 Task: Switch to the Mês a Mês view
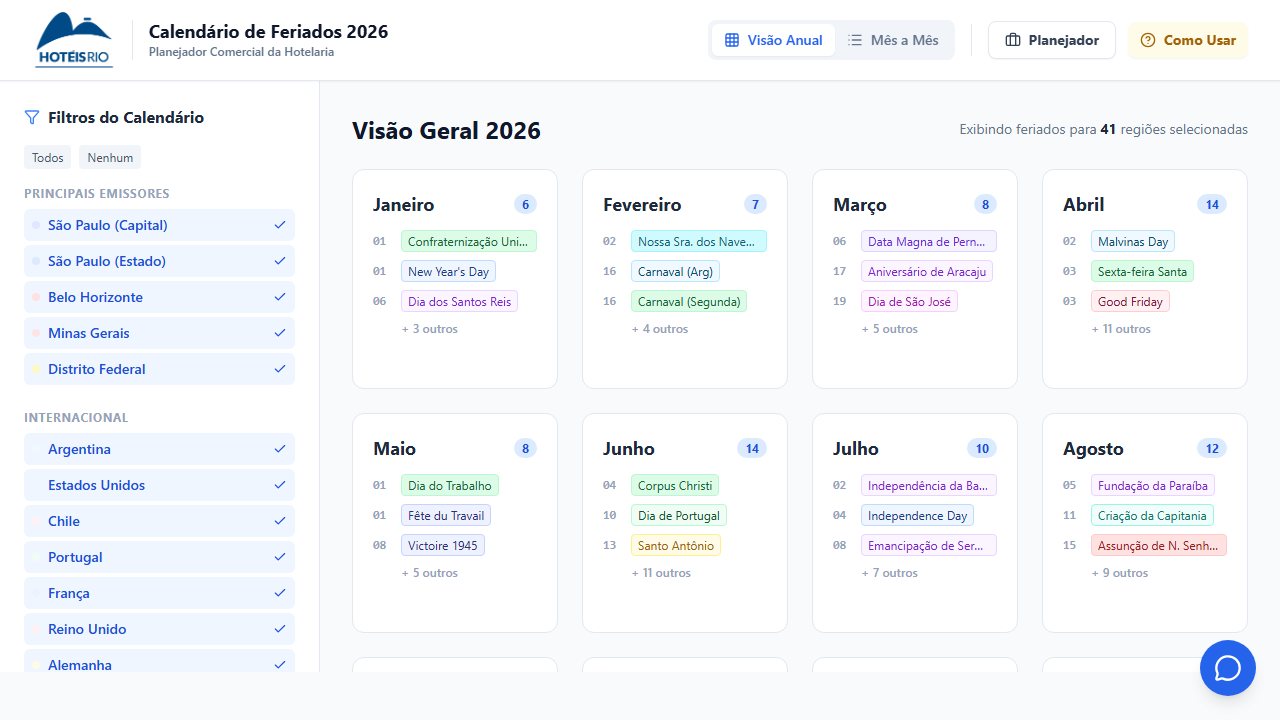tap(893, 40)
